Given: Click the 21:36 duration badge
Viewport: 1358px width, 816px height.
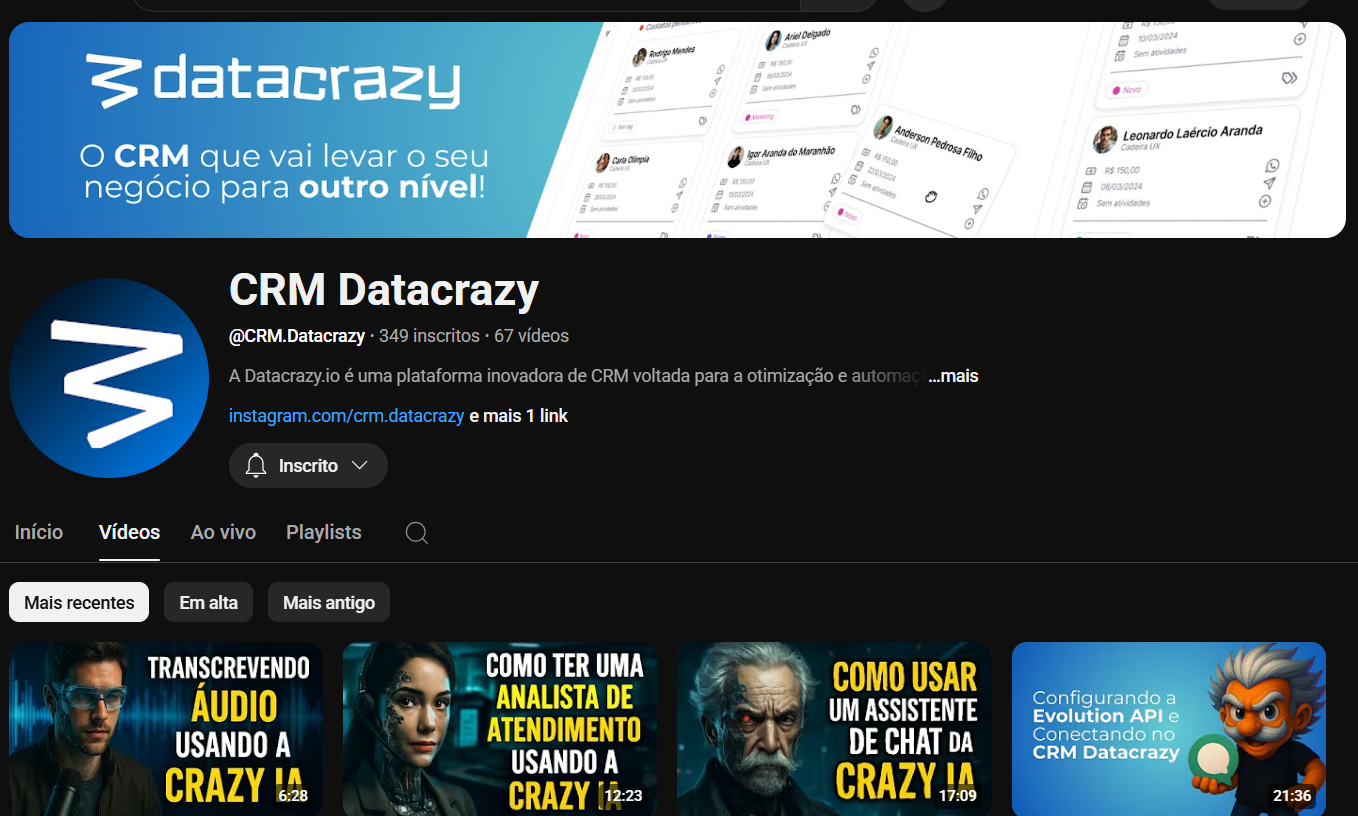Looking at the screenshot, I should point(1292,796).
